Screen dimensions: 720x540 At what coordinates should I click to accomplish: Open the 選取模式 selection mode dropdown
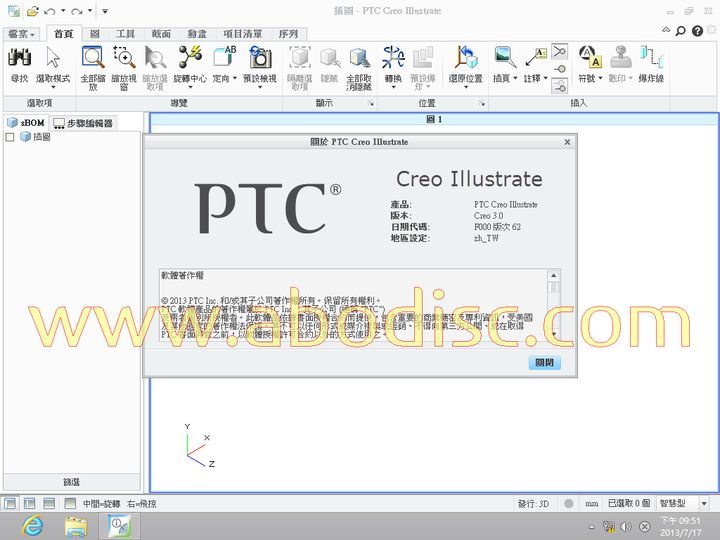53,78
